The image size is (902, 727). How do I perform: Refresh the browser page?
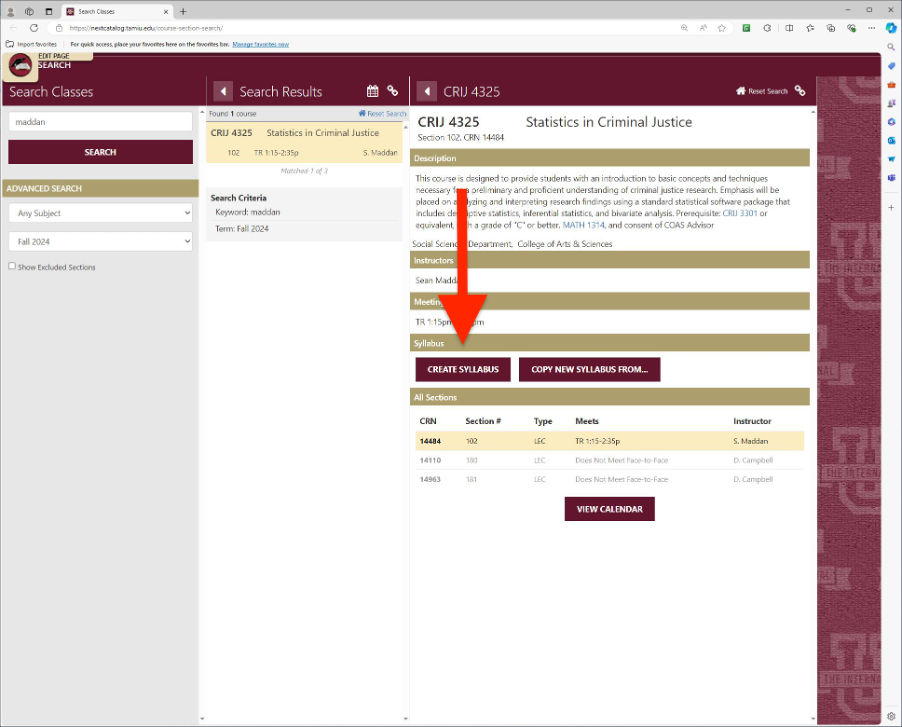click(x=34, y=28)
